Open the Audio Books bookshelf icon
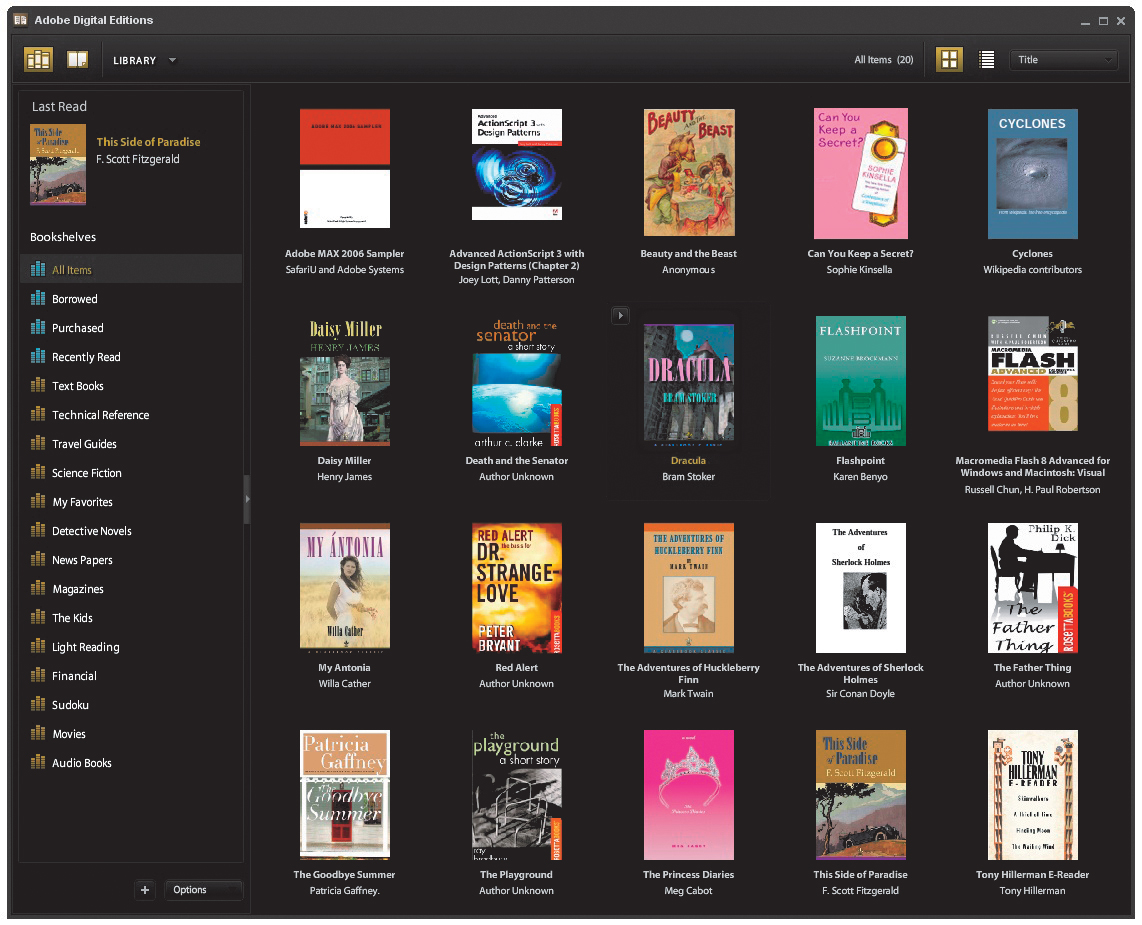This screenshot has width=1142, height=925. (39, 763)
